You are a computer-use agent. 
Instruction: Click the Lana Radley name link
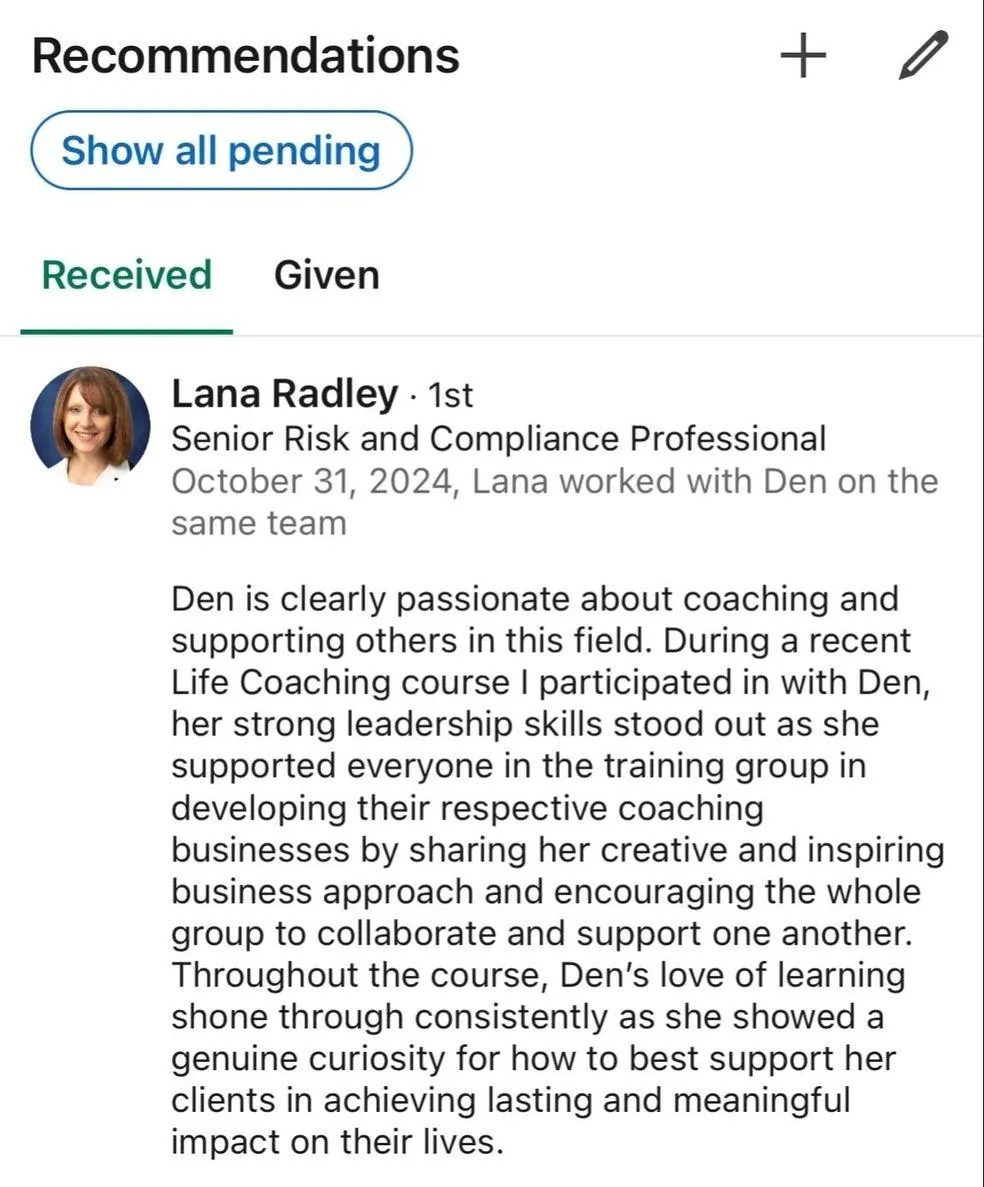pos(285,394)
